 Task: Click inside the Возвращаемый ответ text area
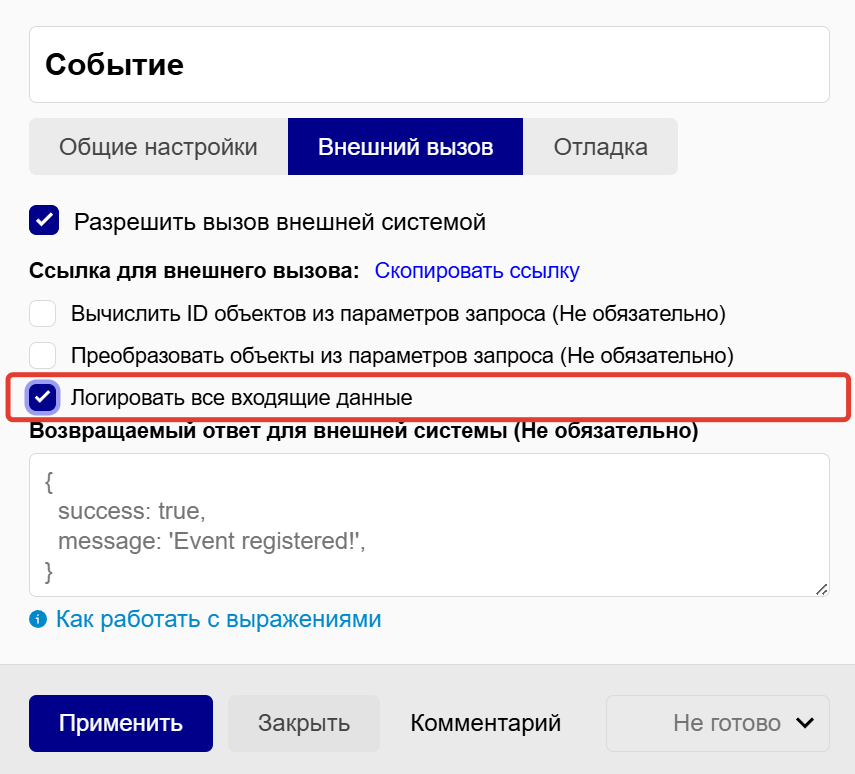(x=429, y=525)
